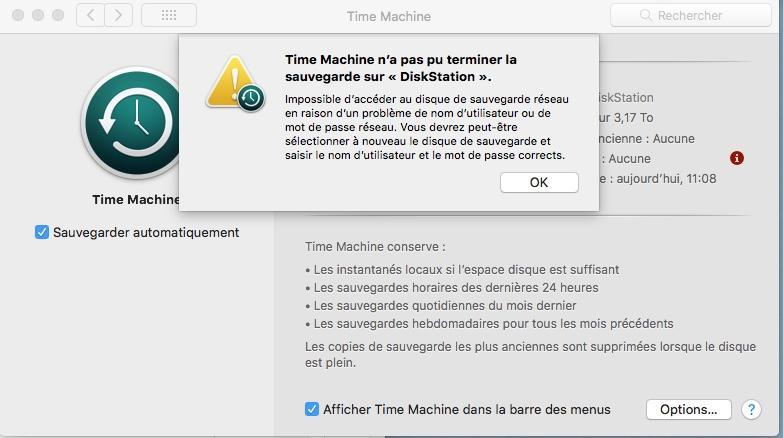The width and height of the screenshot is (783, 438).
Task: Click the yellow warning icon in alert
Action: [235, 82]
